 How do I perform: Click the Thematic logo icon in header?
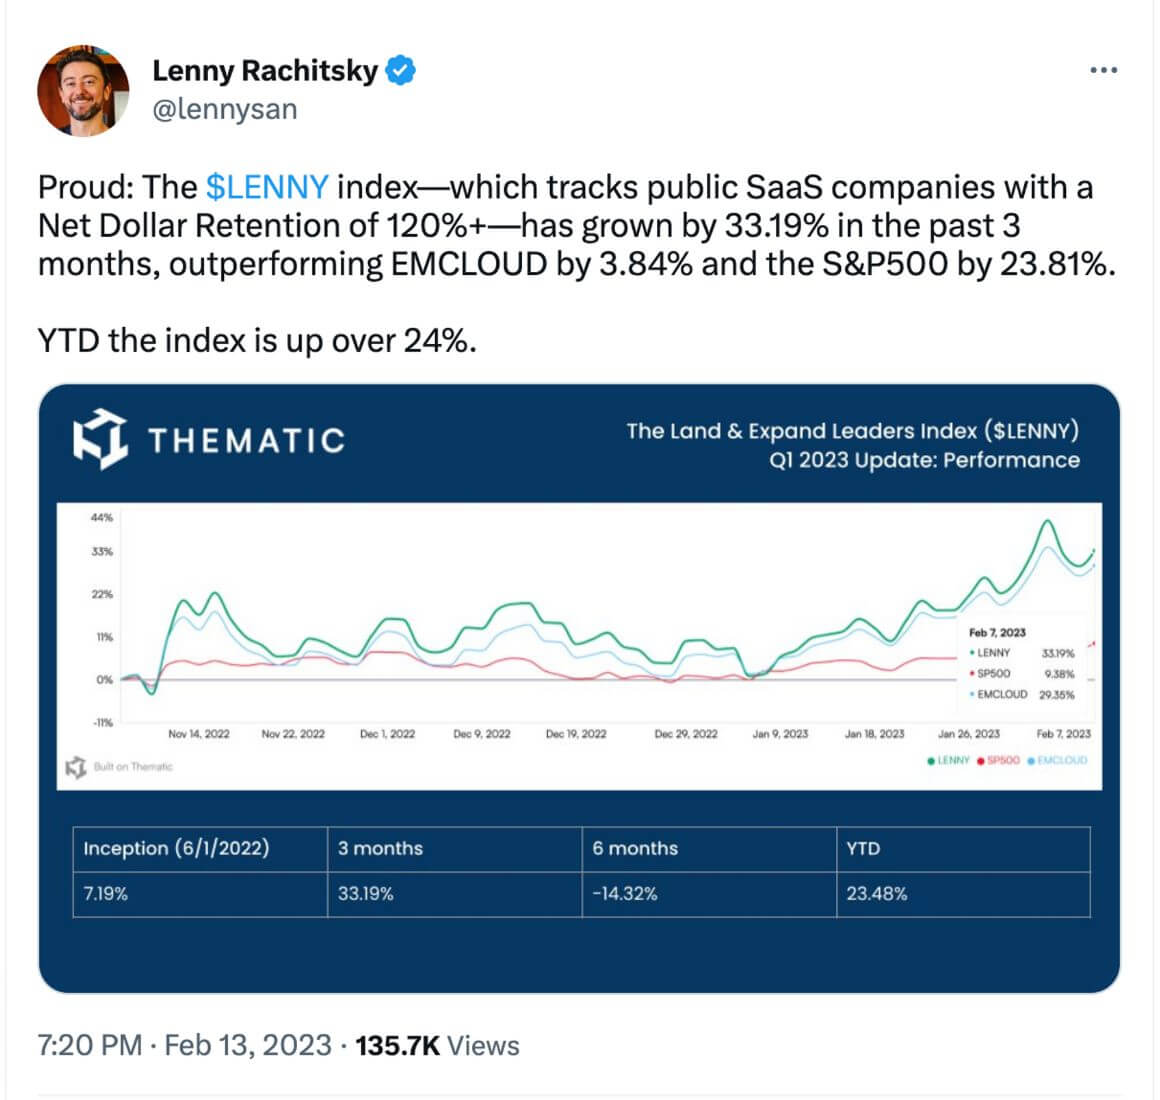[x=100, y=438]
